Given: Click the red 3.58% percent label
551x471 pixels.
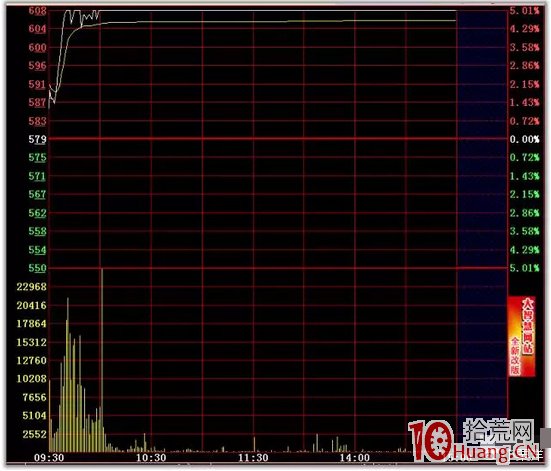Looking at the screenshot, I should (x=524, y=47).
